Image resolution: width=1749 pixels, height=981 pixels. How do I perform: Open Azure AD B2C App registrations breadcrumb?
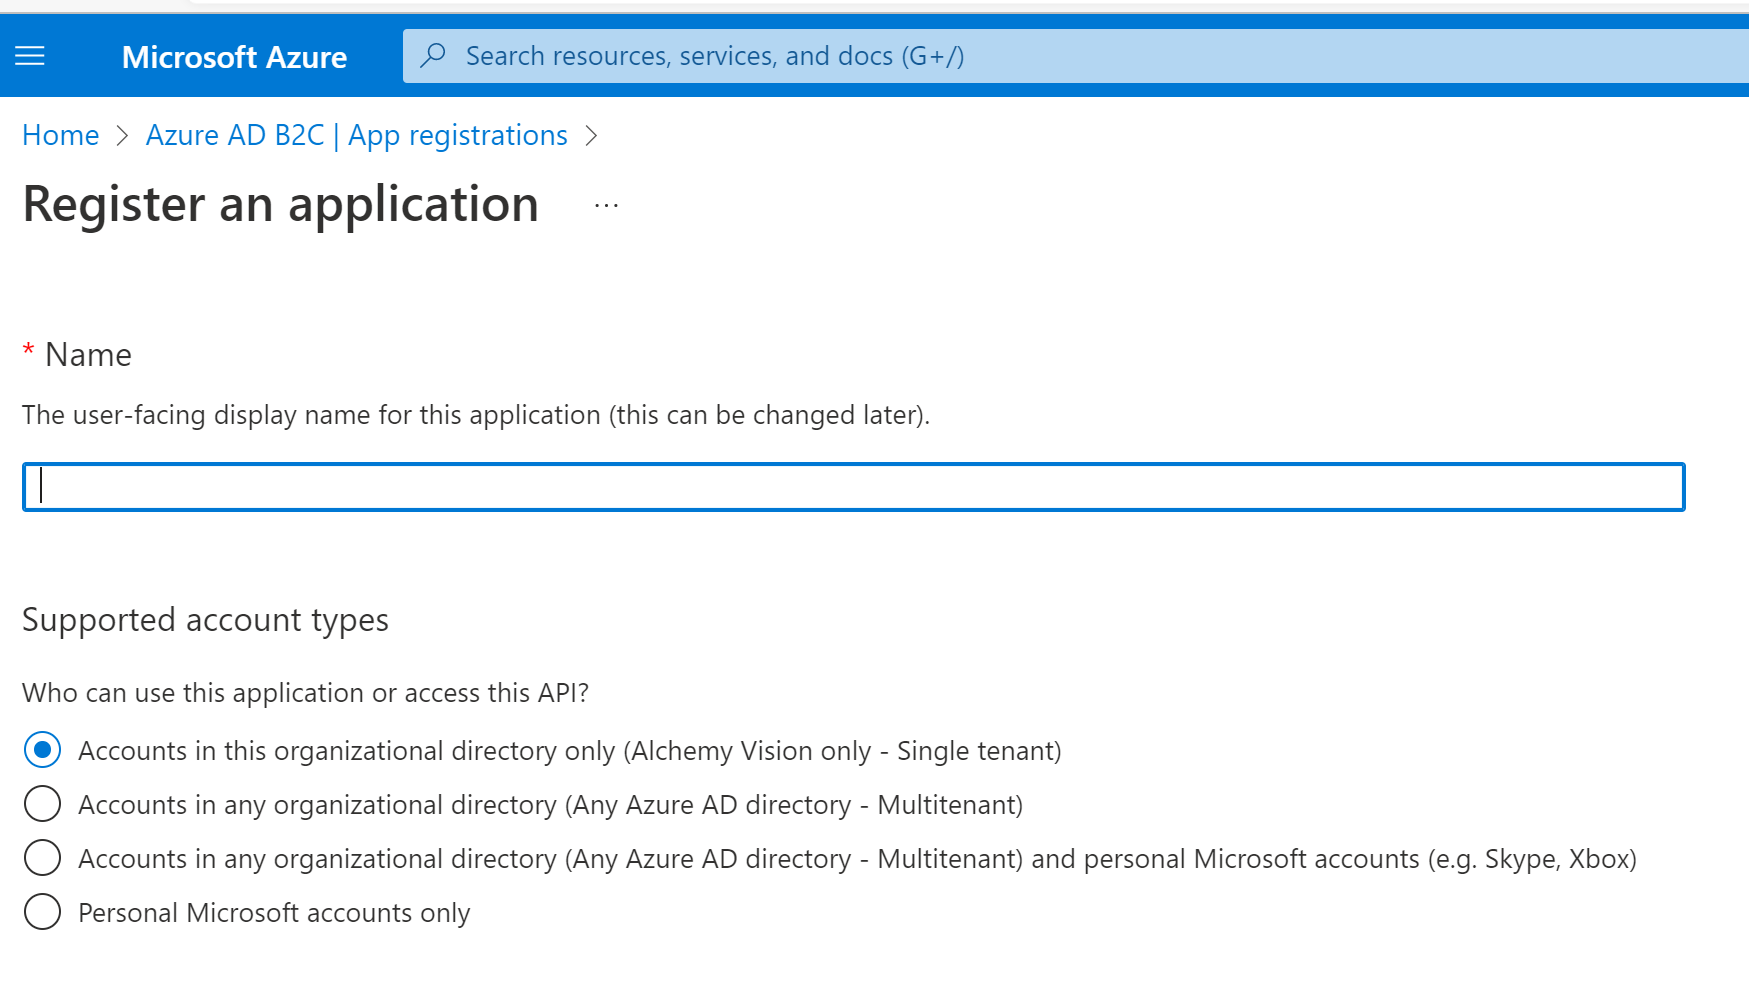click(x=356, y=135)
